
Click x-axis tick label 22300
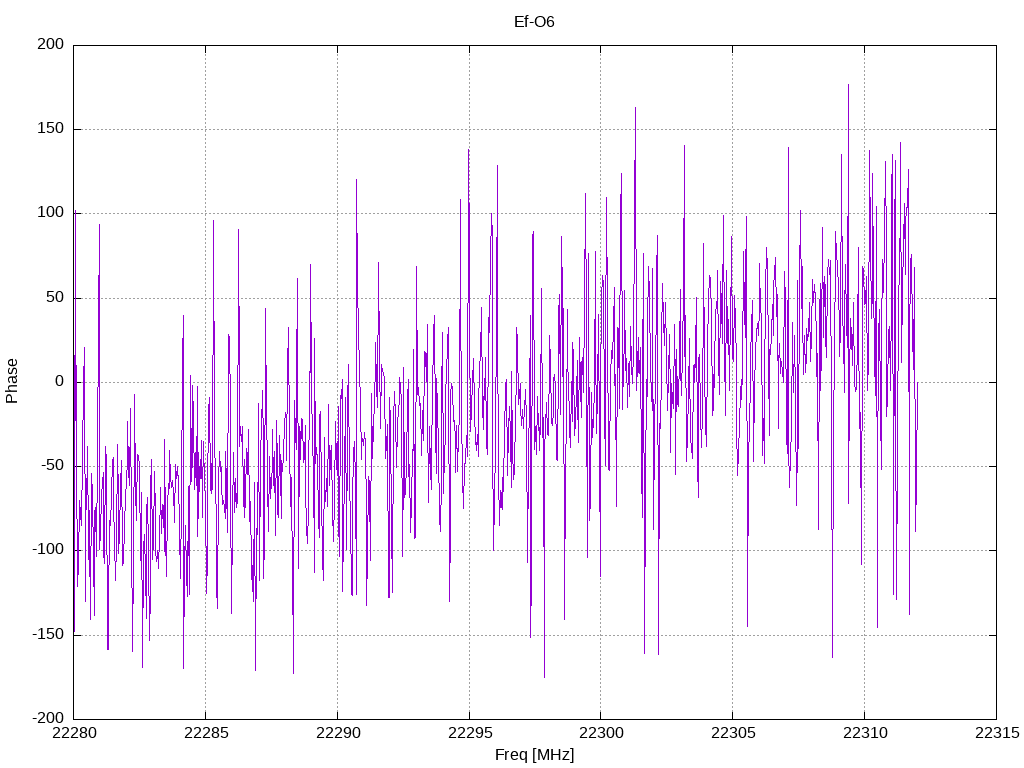(601, 733)
